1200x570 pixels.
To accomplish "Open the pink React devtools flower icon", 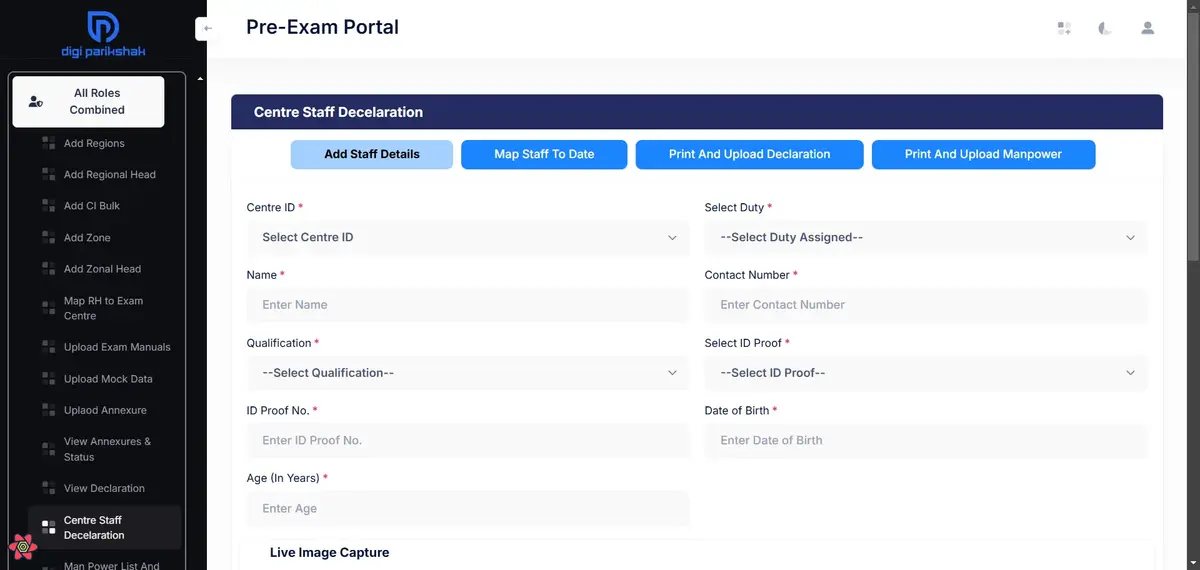I will point(23,547).
